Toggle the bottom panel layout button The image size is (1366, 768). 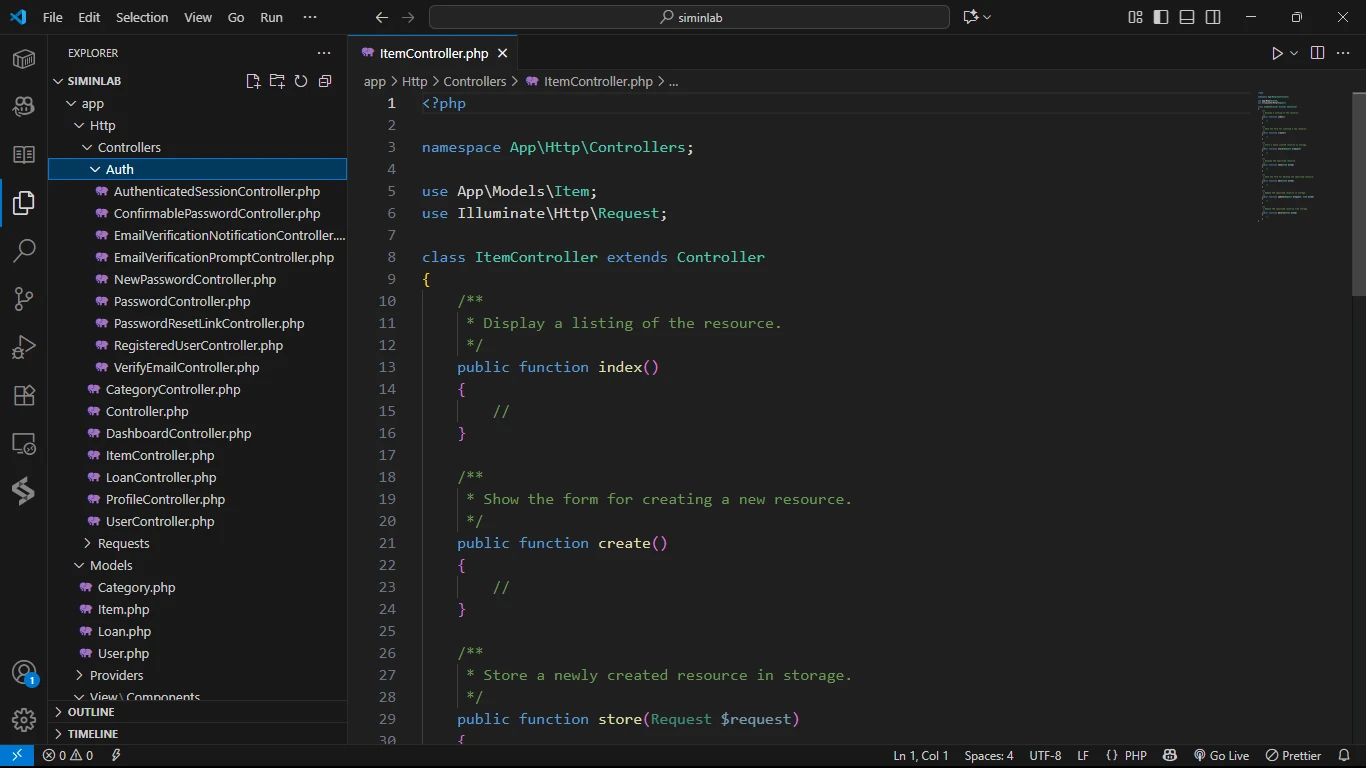[x=1187, y=17]
